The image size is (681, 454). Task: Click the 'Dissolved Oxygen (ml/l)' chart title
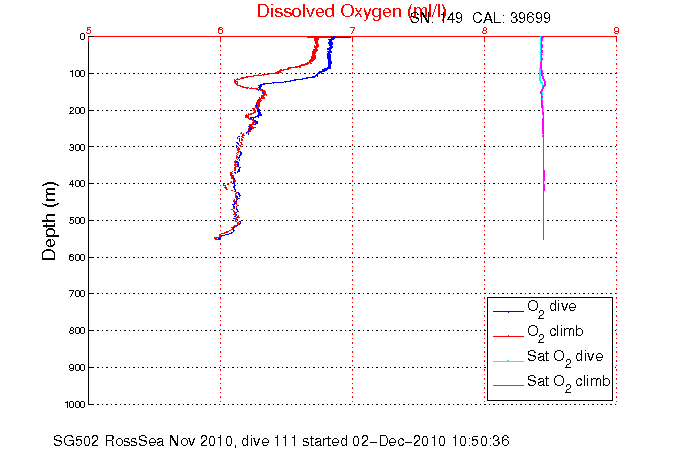click(x=351, y=11)
